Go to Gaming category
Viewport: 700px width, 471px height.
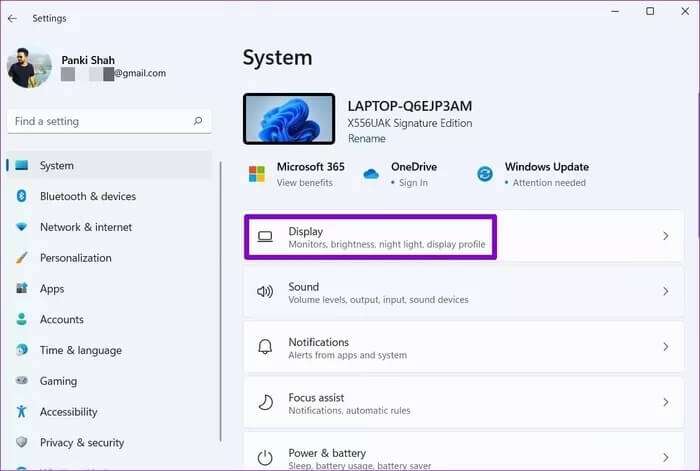[x=109, y=381]
